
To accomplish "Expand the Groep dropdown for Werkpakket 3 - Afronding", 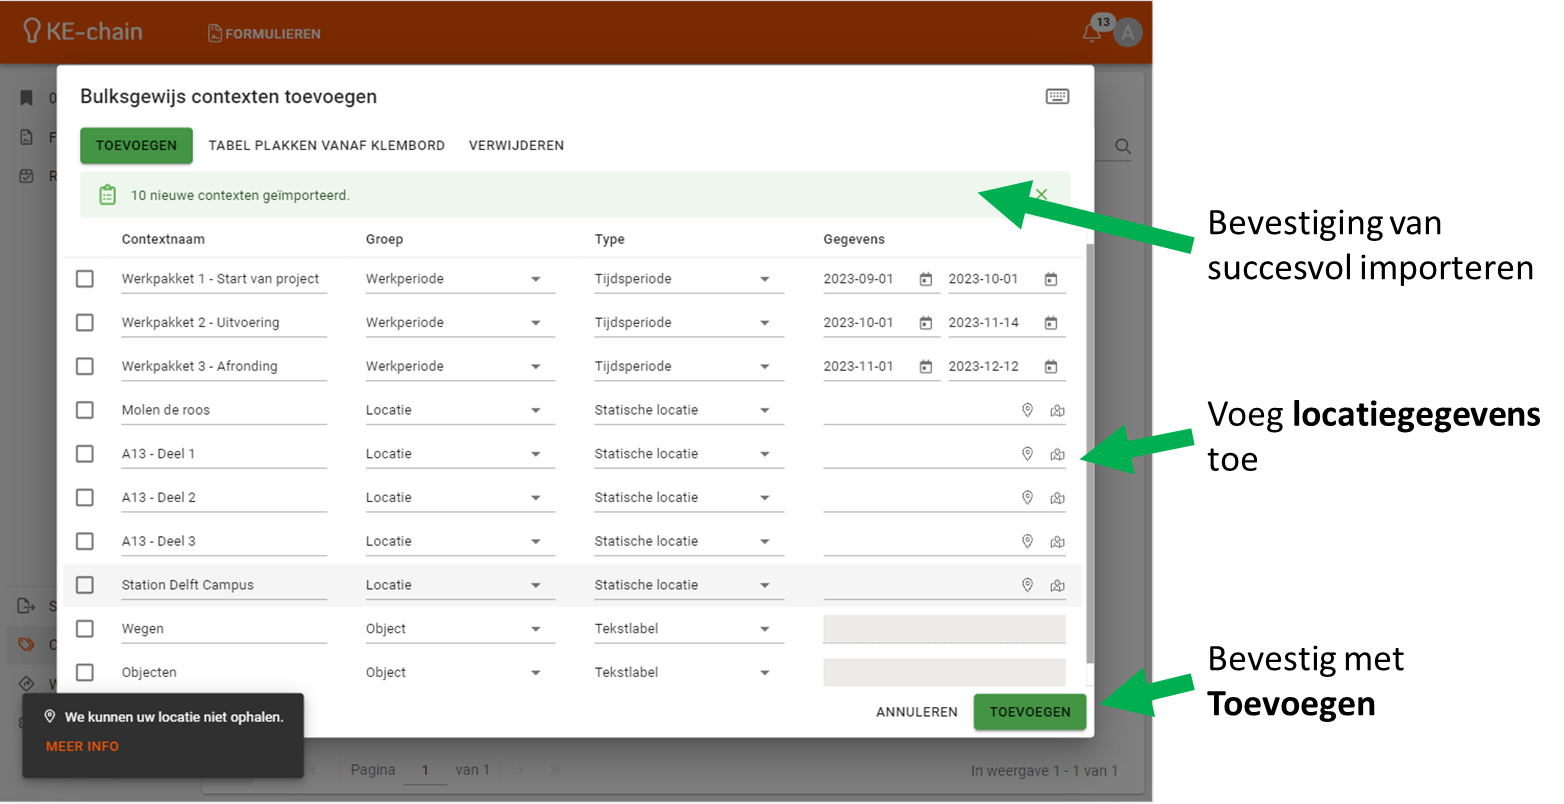I will [x=536, y=367].
